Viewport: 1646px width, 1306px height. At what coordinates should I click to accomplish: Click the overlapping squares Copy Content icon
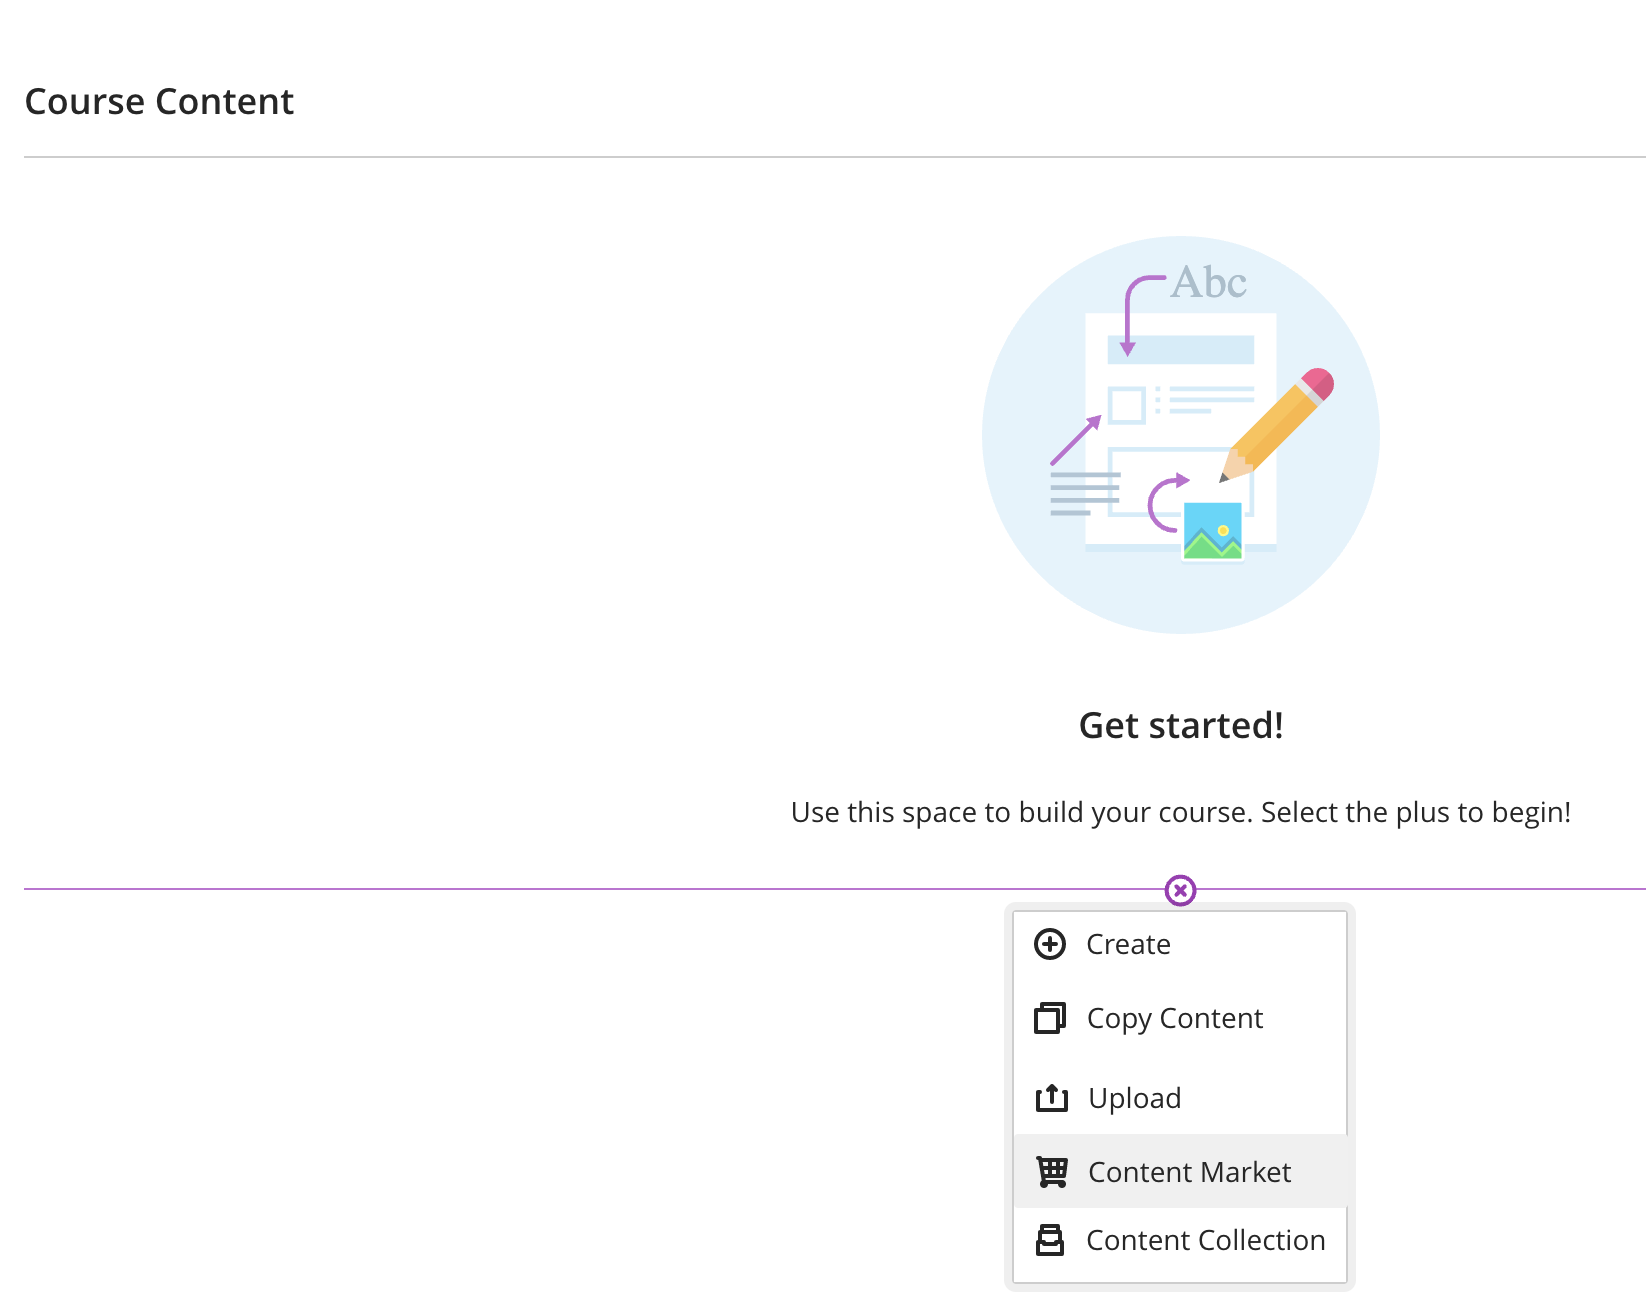coord(1050,1018)
